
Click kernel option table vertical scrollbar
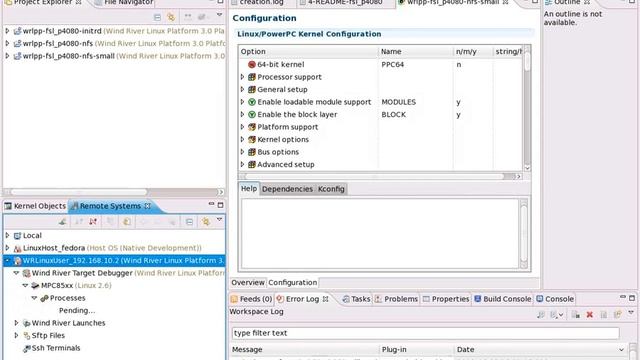[527, 108]
